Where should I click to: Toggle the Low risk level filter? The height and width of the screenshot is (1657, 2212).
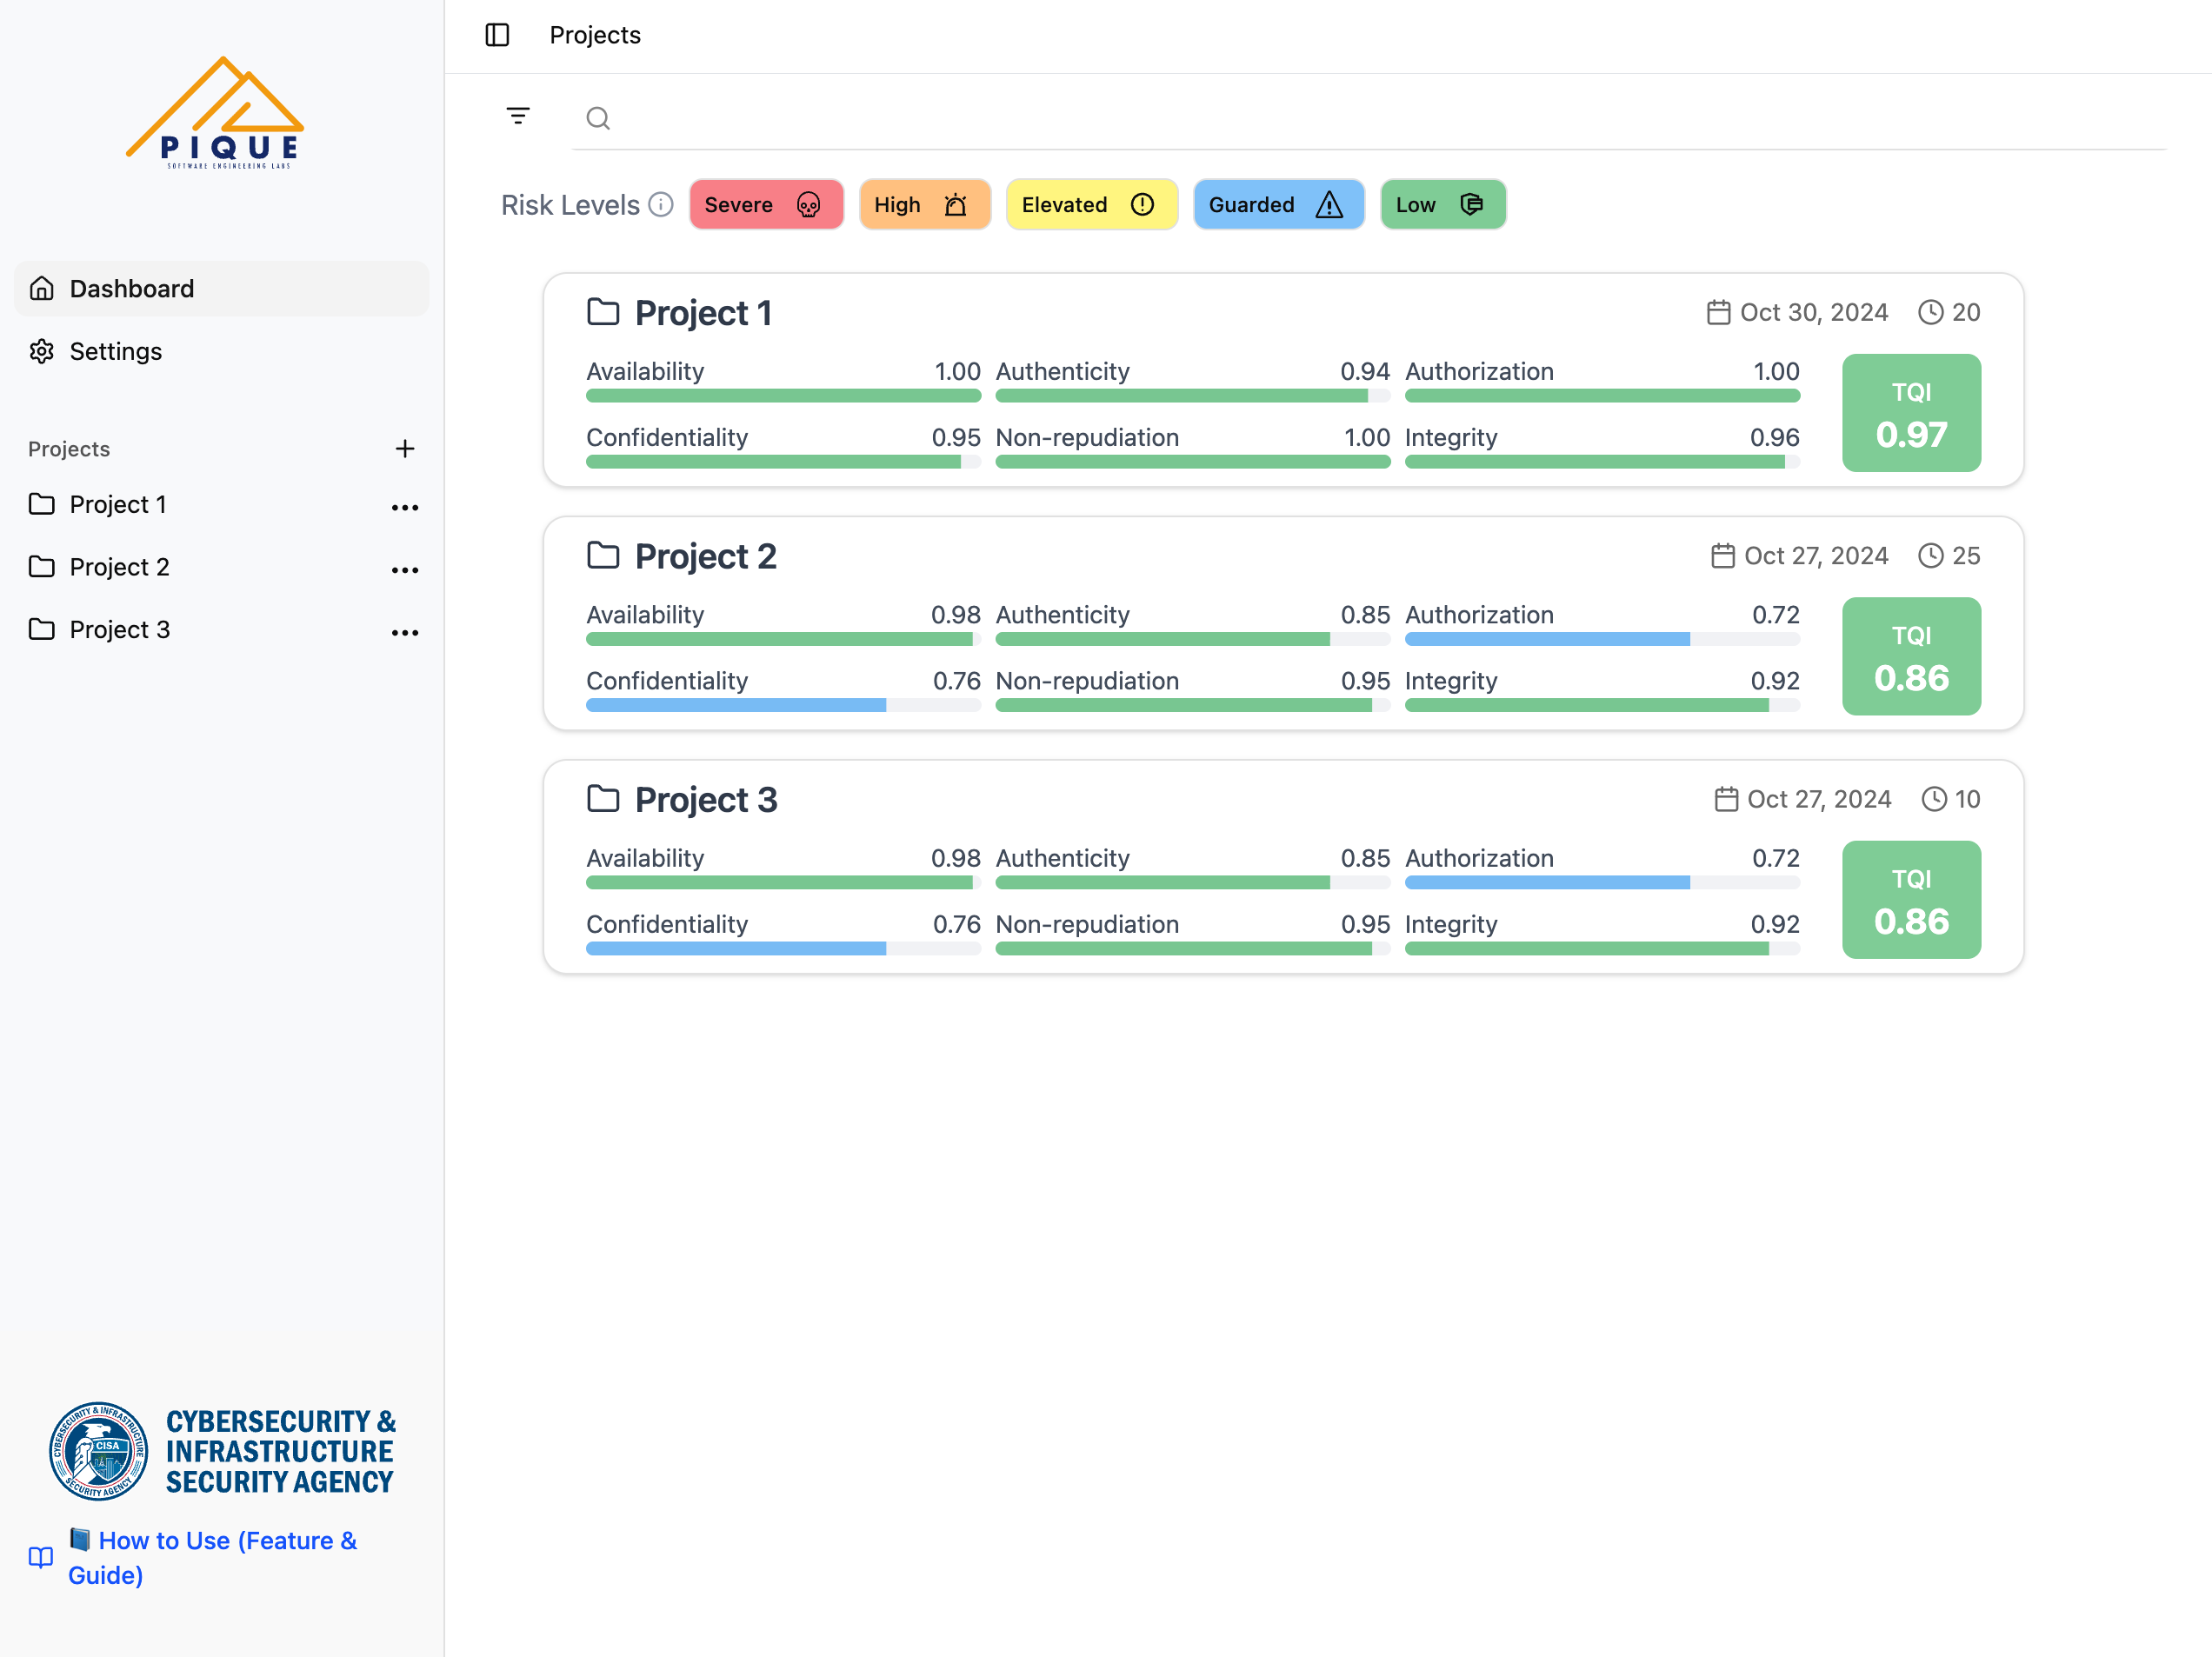(x=1442, y=204)
